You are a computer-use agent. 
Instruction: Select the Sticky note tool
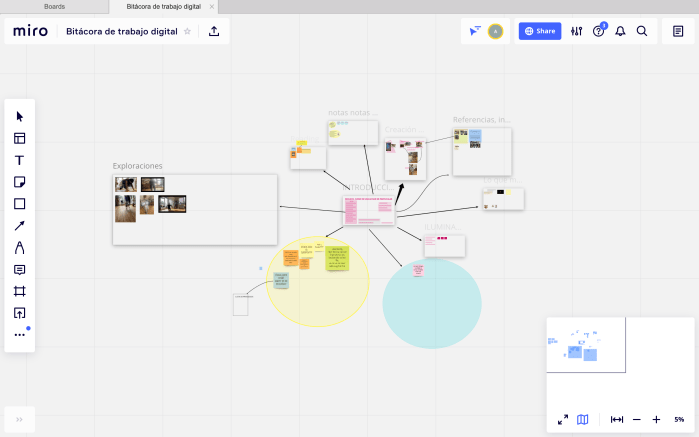click(x=20, y=182)
